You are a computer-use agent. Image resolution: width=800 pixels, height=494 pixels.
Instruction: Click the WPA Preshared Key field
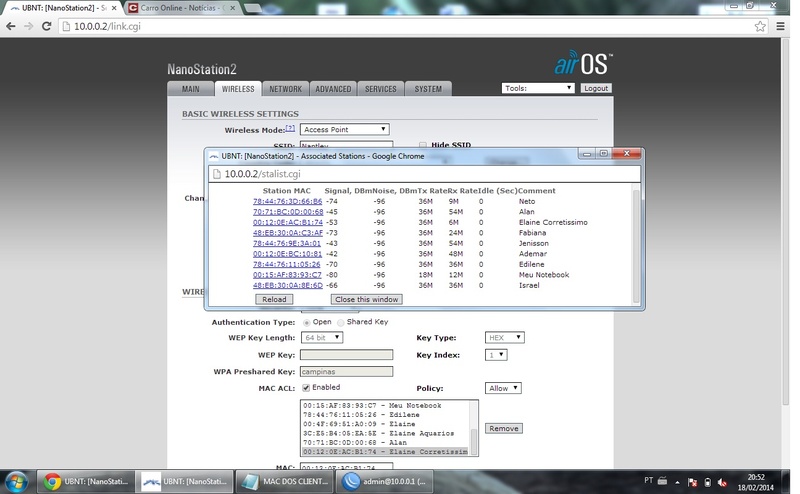coord(346,372)
